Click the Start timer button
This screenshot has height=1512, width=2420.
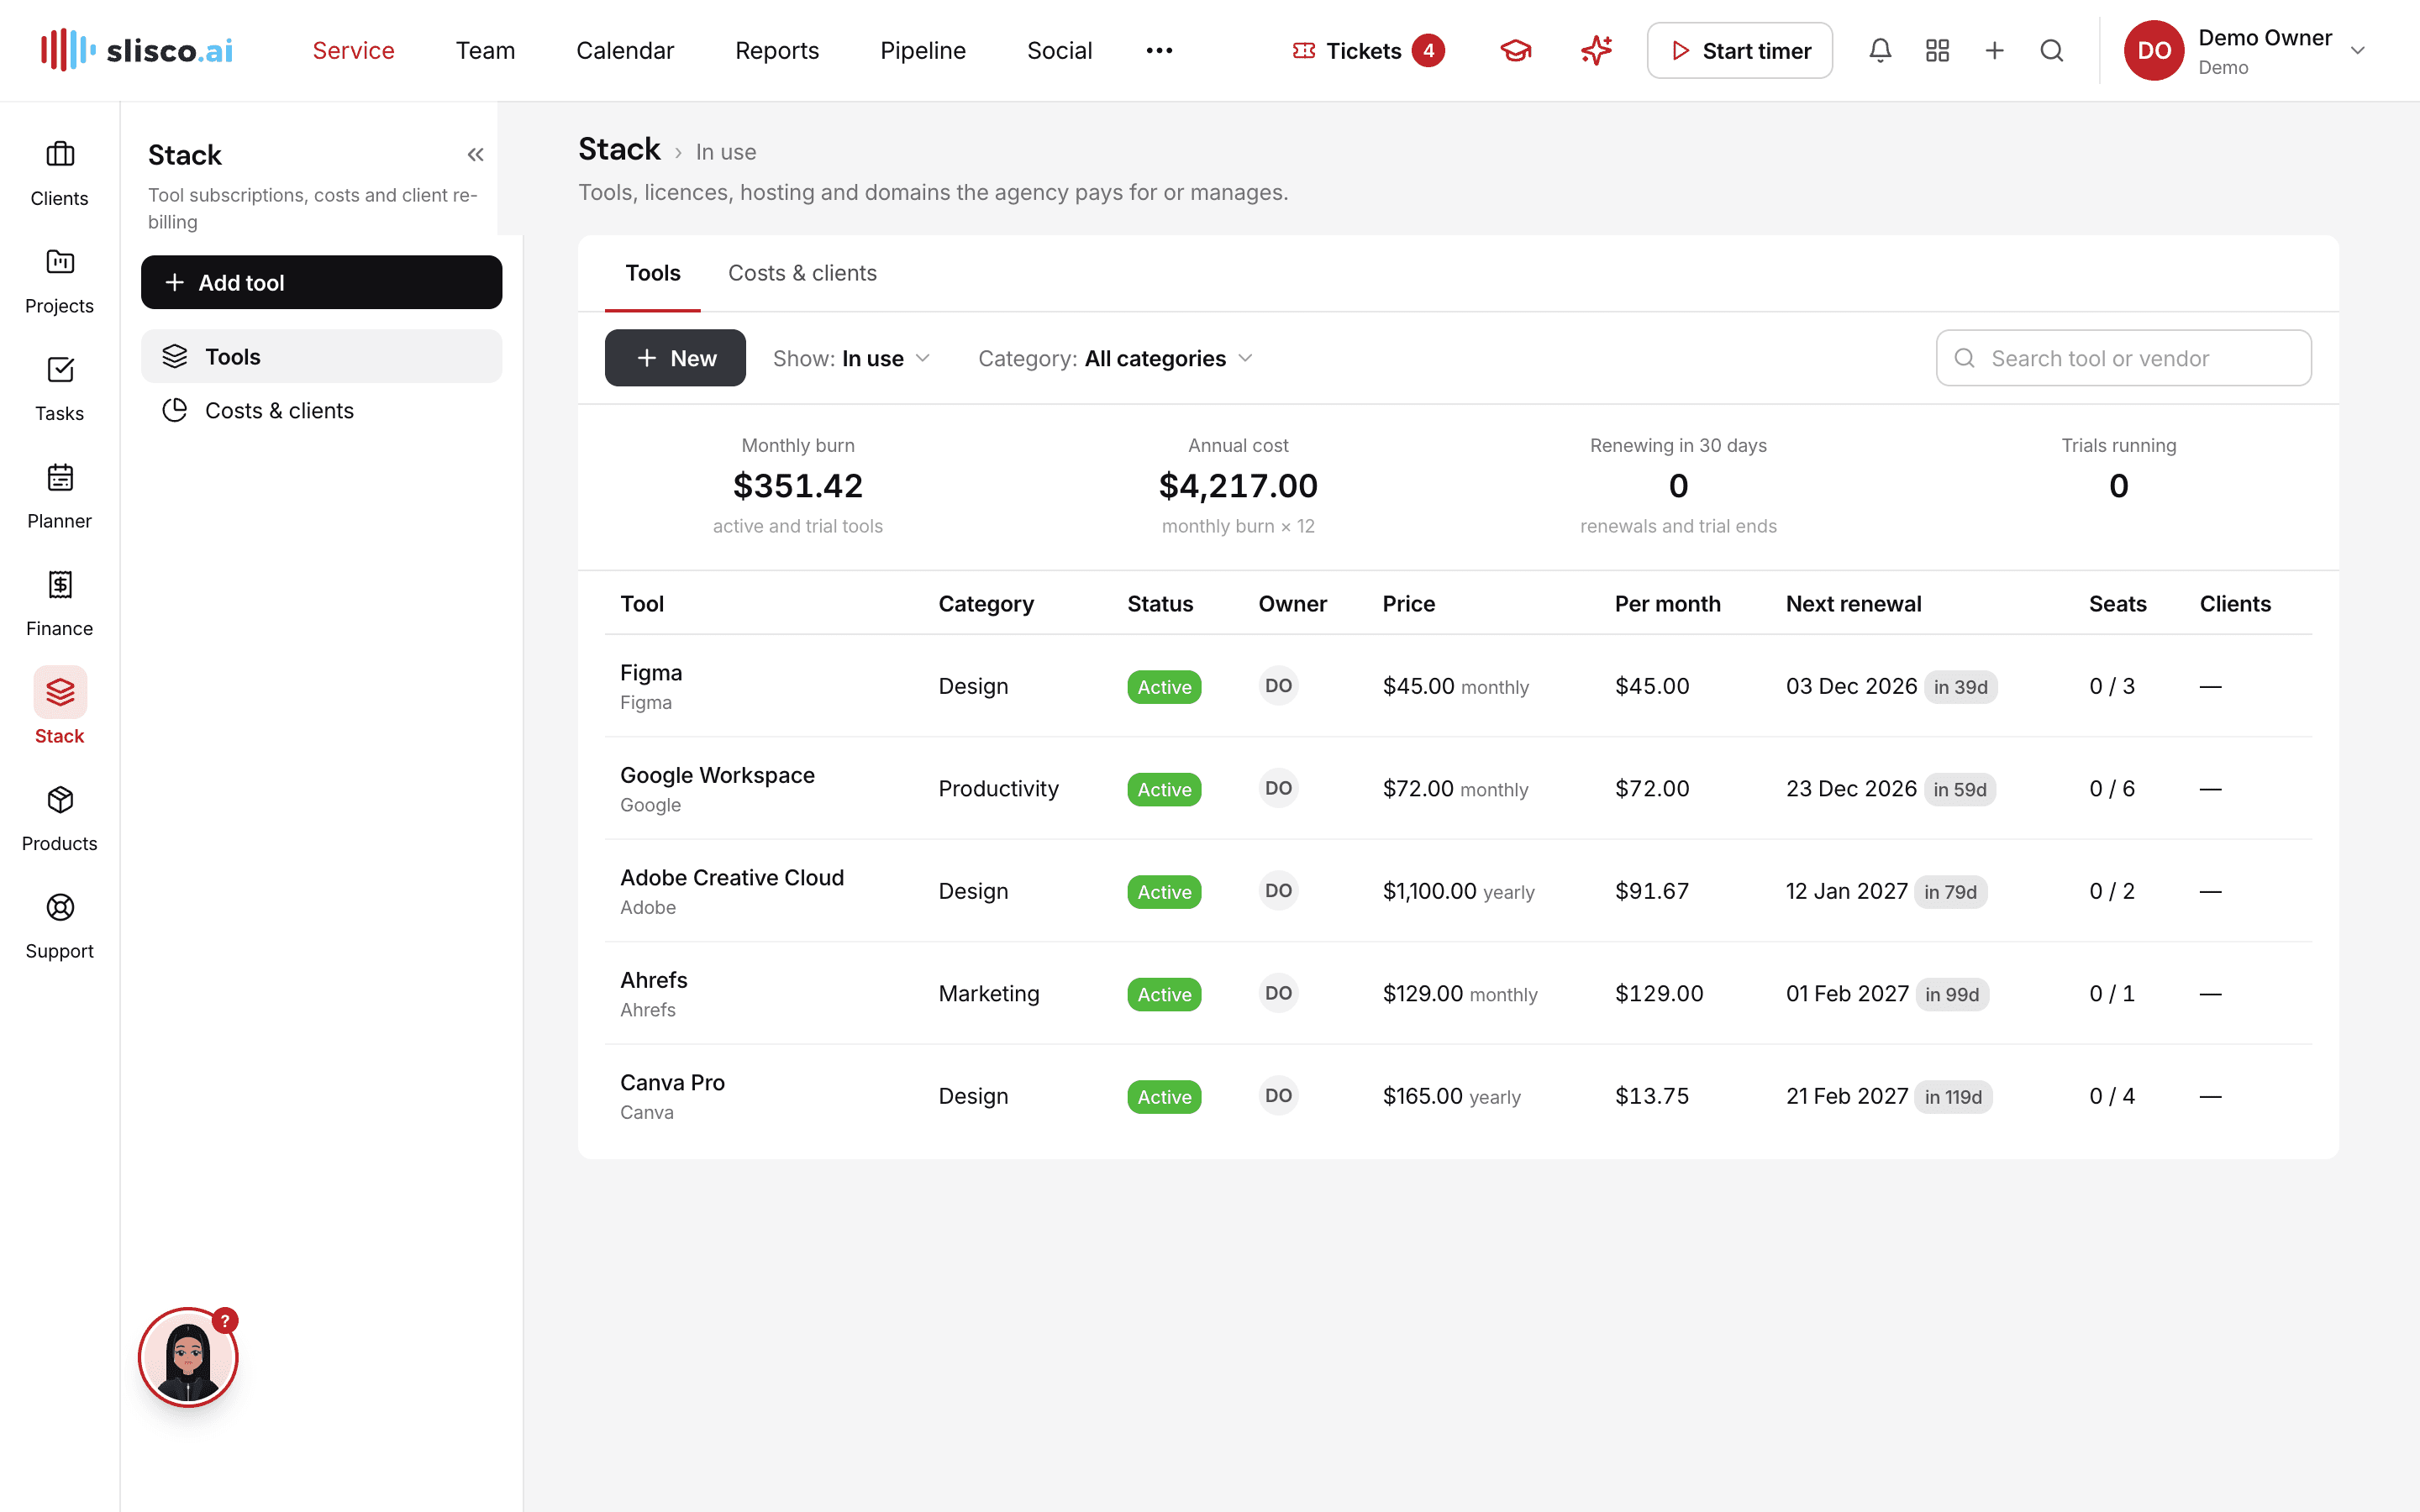click(x=1739, y=50)
